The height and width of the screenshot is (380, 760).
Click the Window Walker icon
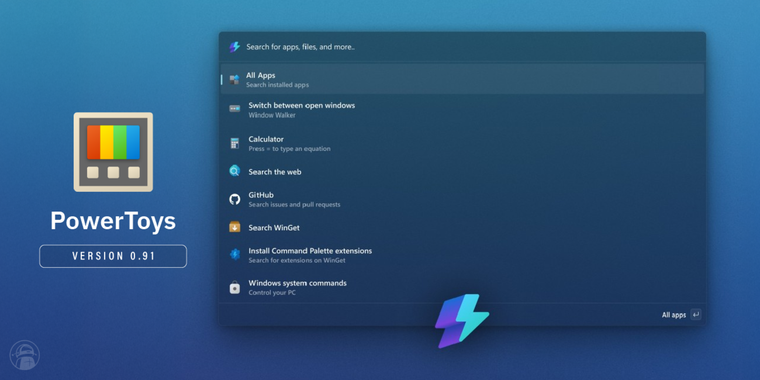(x=235, y=109)
